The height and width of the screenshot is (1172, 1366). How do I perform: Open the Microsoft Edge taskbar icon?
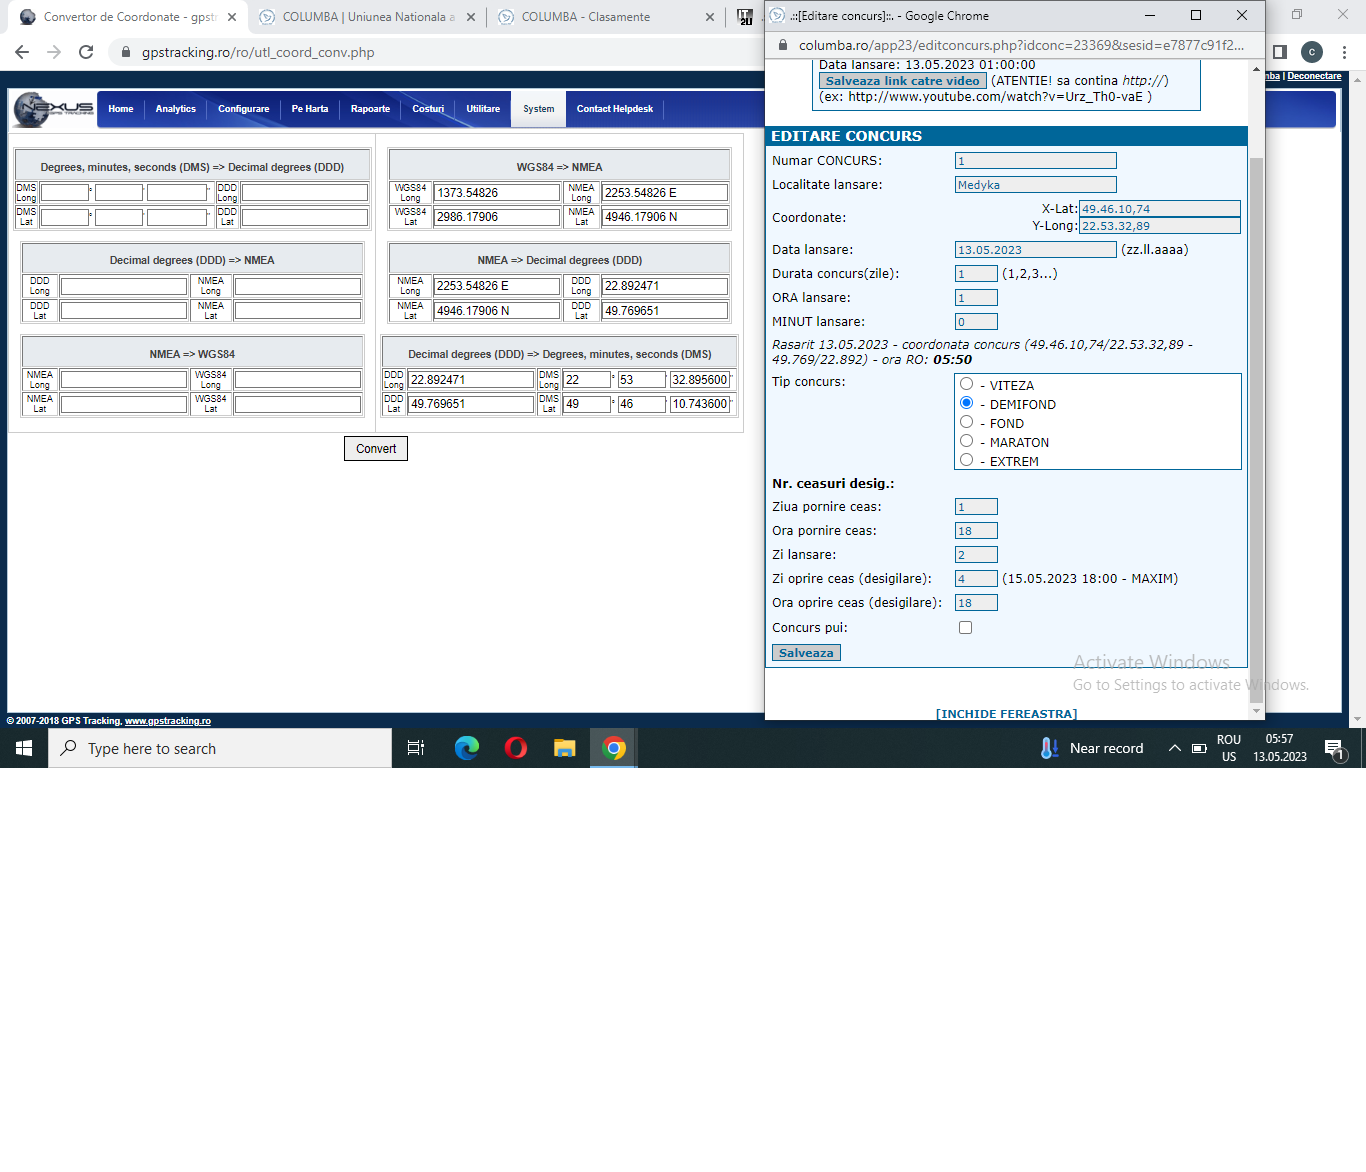467,748
